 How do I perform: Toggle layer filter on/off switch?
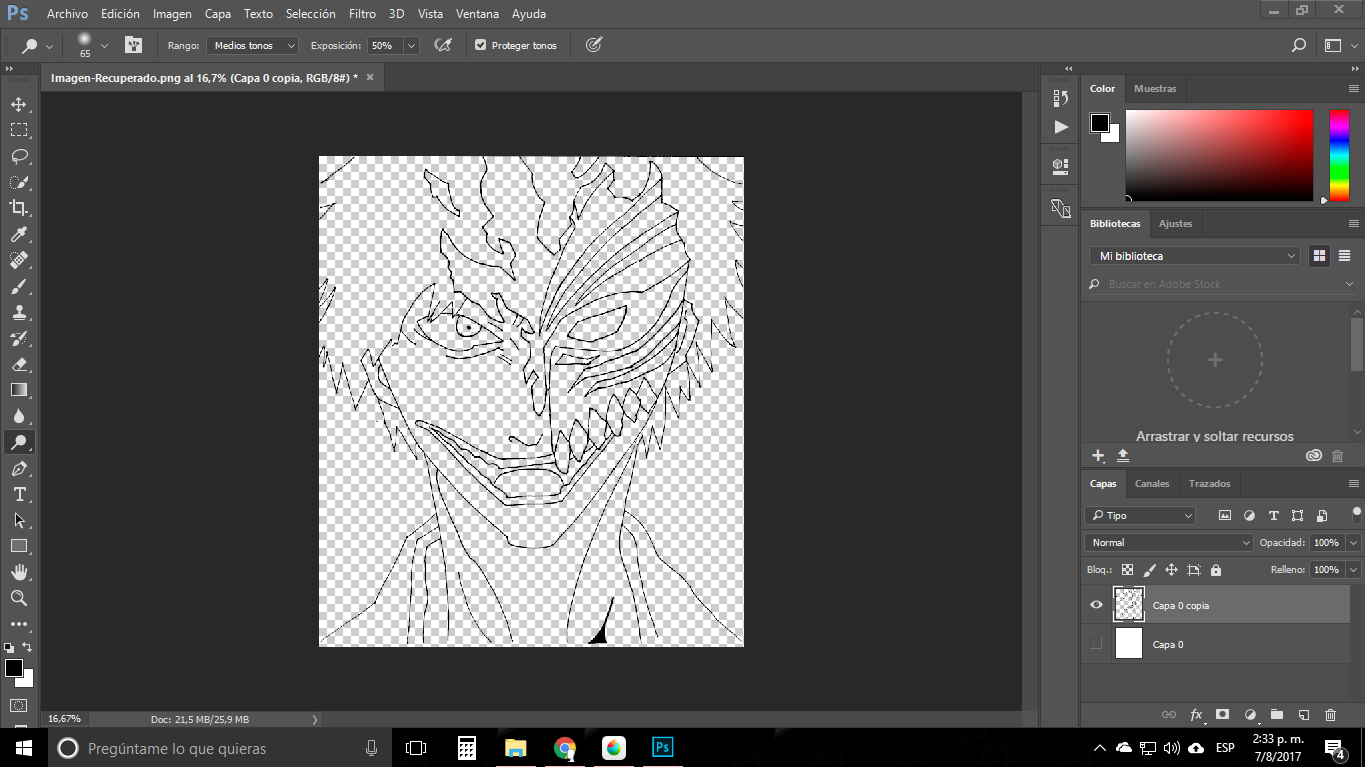point(1357,514)
